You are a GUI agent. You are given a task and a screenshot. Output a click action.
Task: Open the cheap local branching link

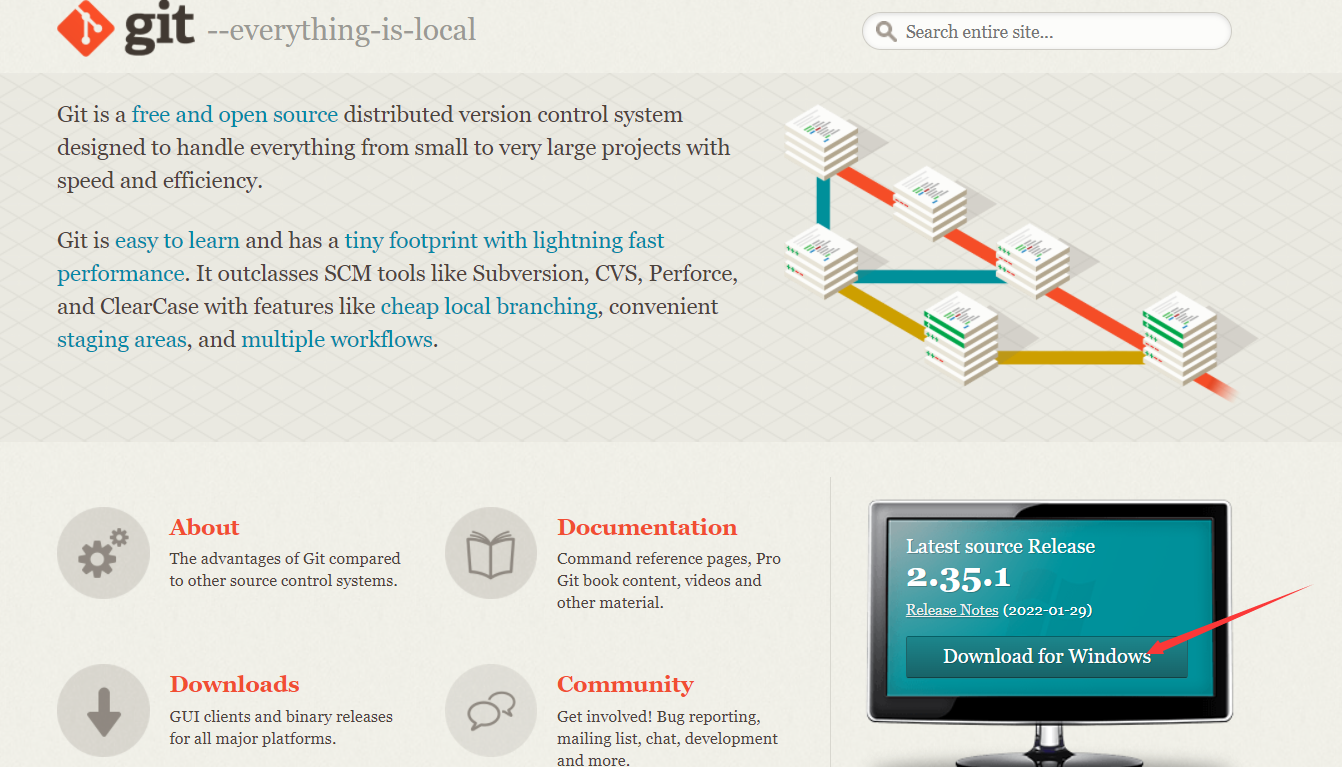pos(489,306)
